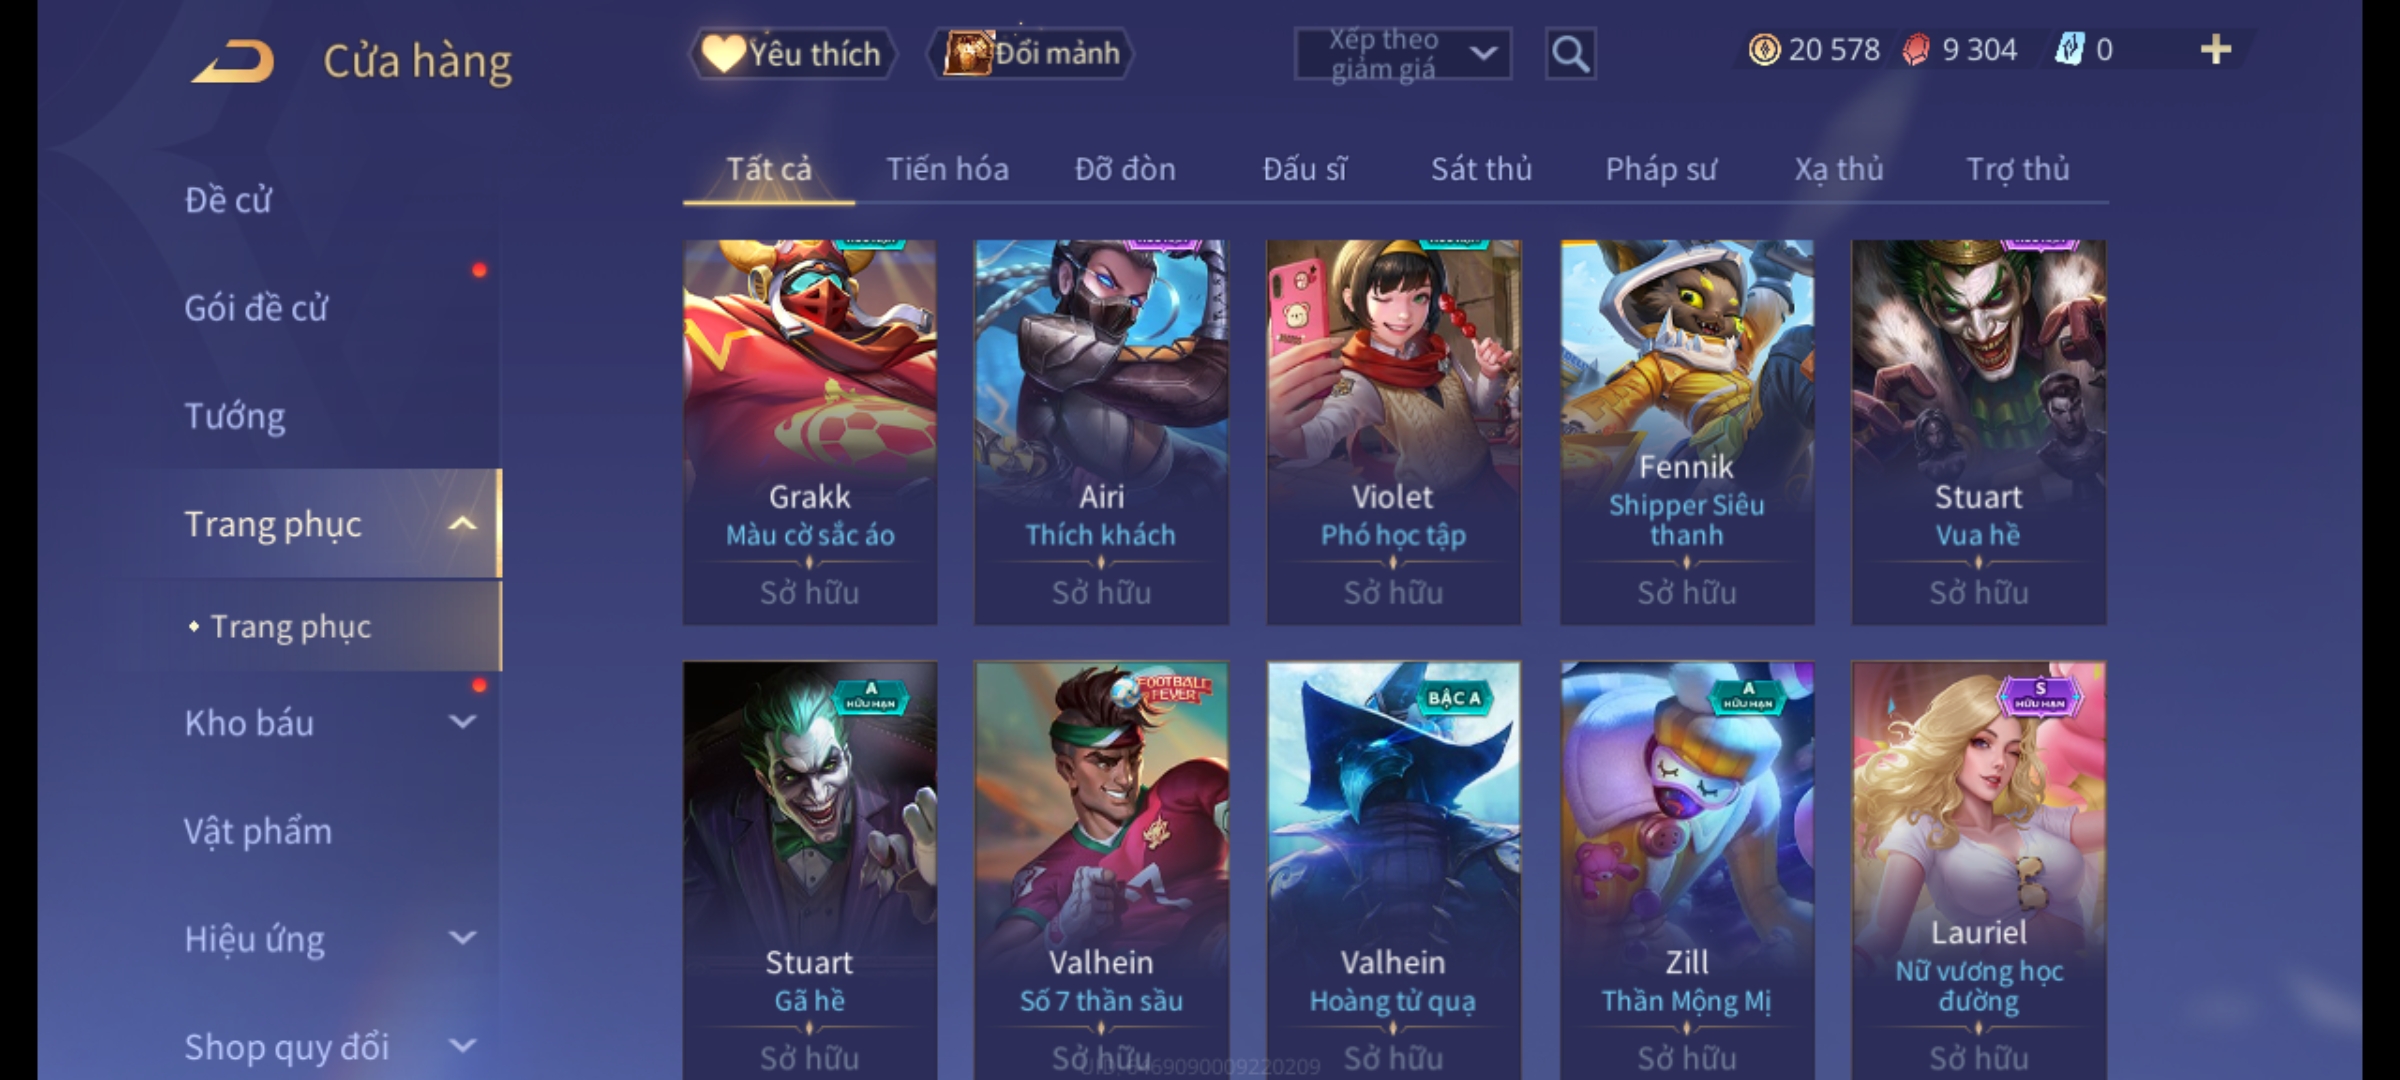This screenshot has width=2400, height=1080.
Task: Expand the Hiệu ứng sidebar section
Action: click(x=462, y=938)
